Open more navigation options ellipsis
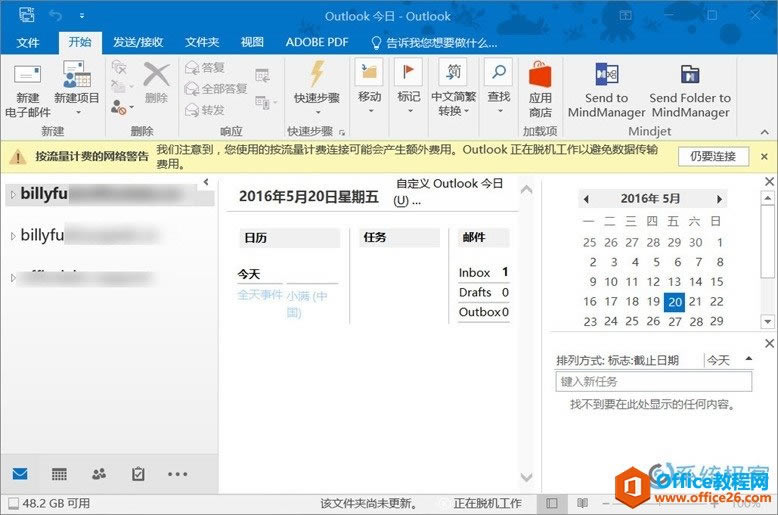 click(178, 474)
